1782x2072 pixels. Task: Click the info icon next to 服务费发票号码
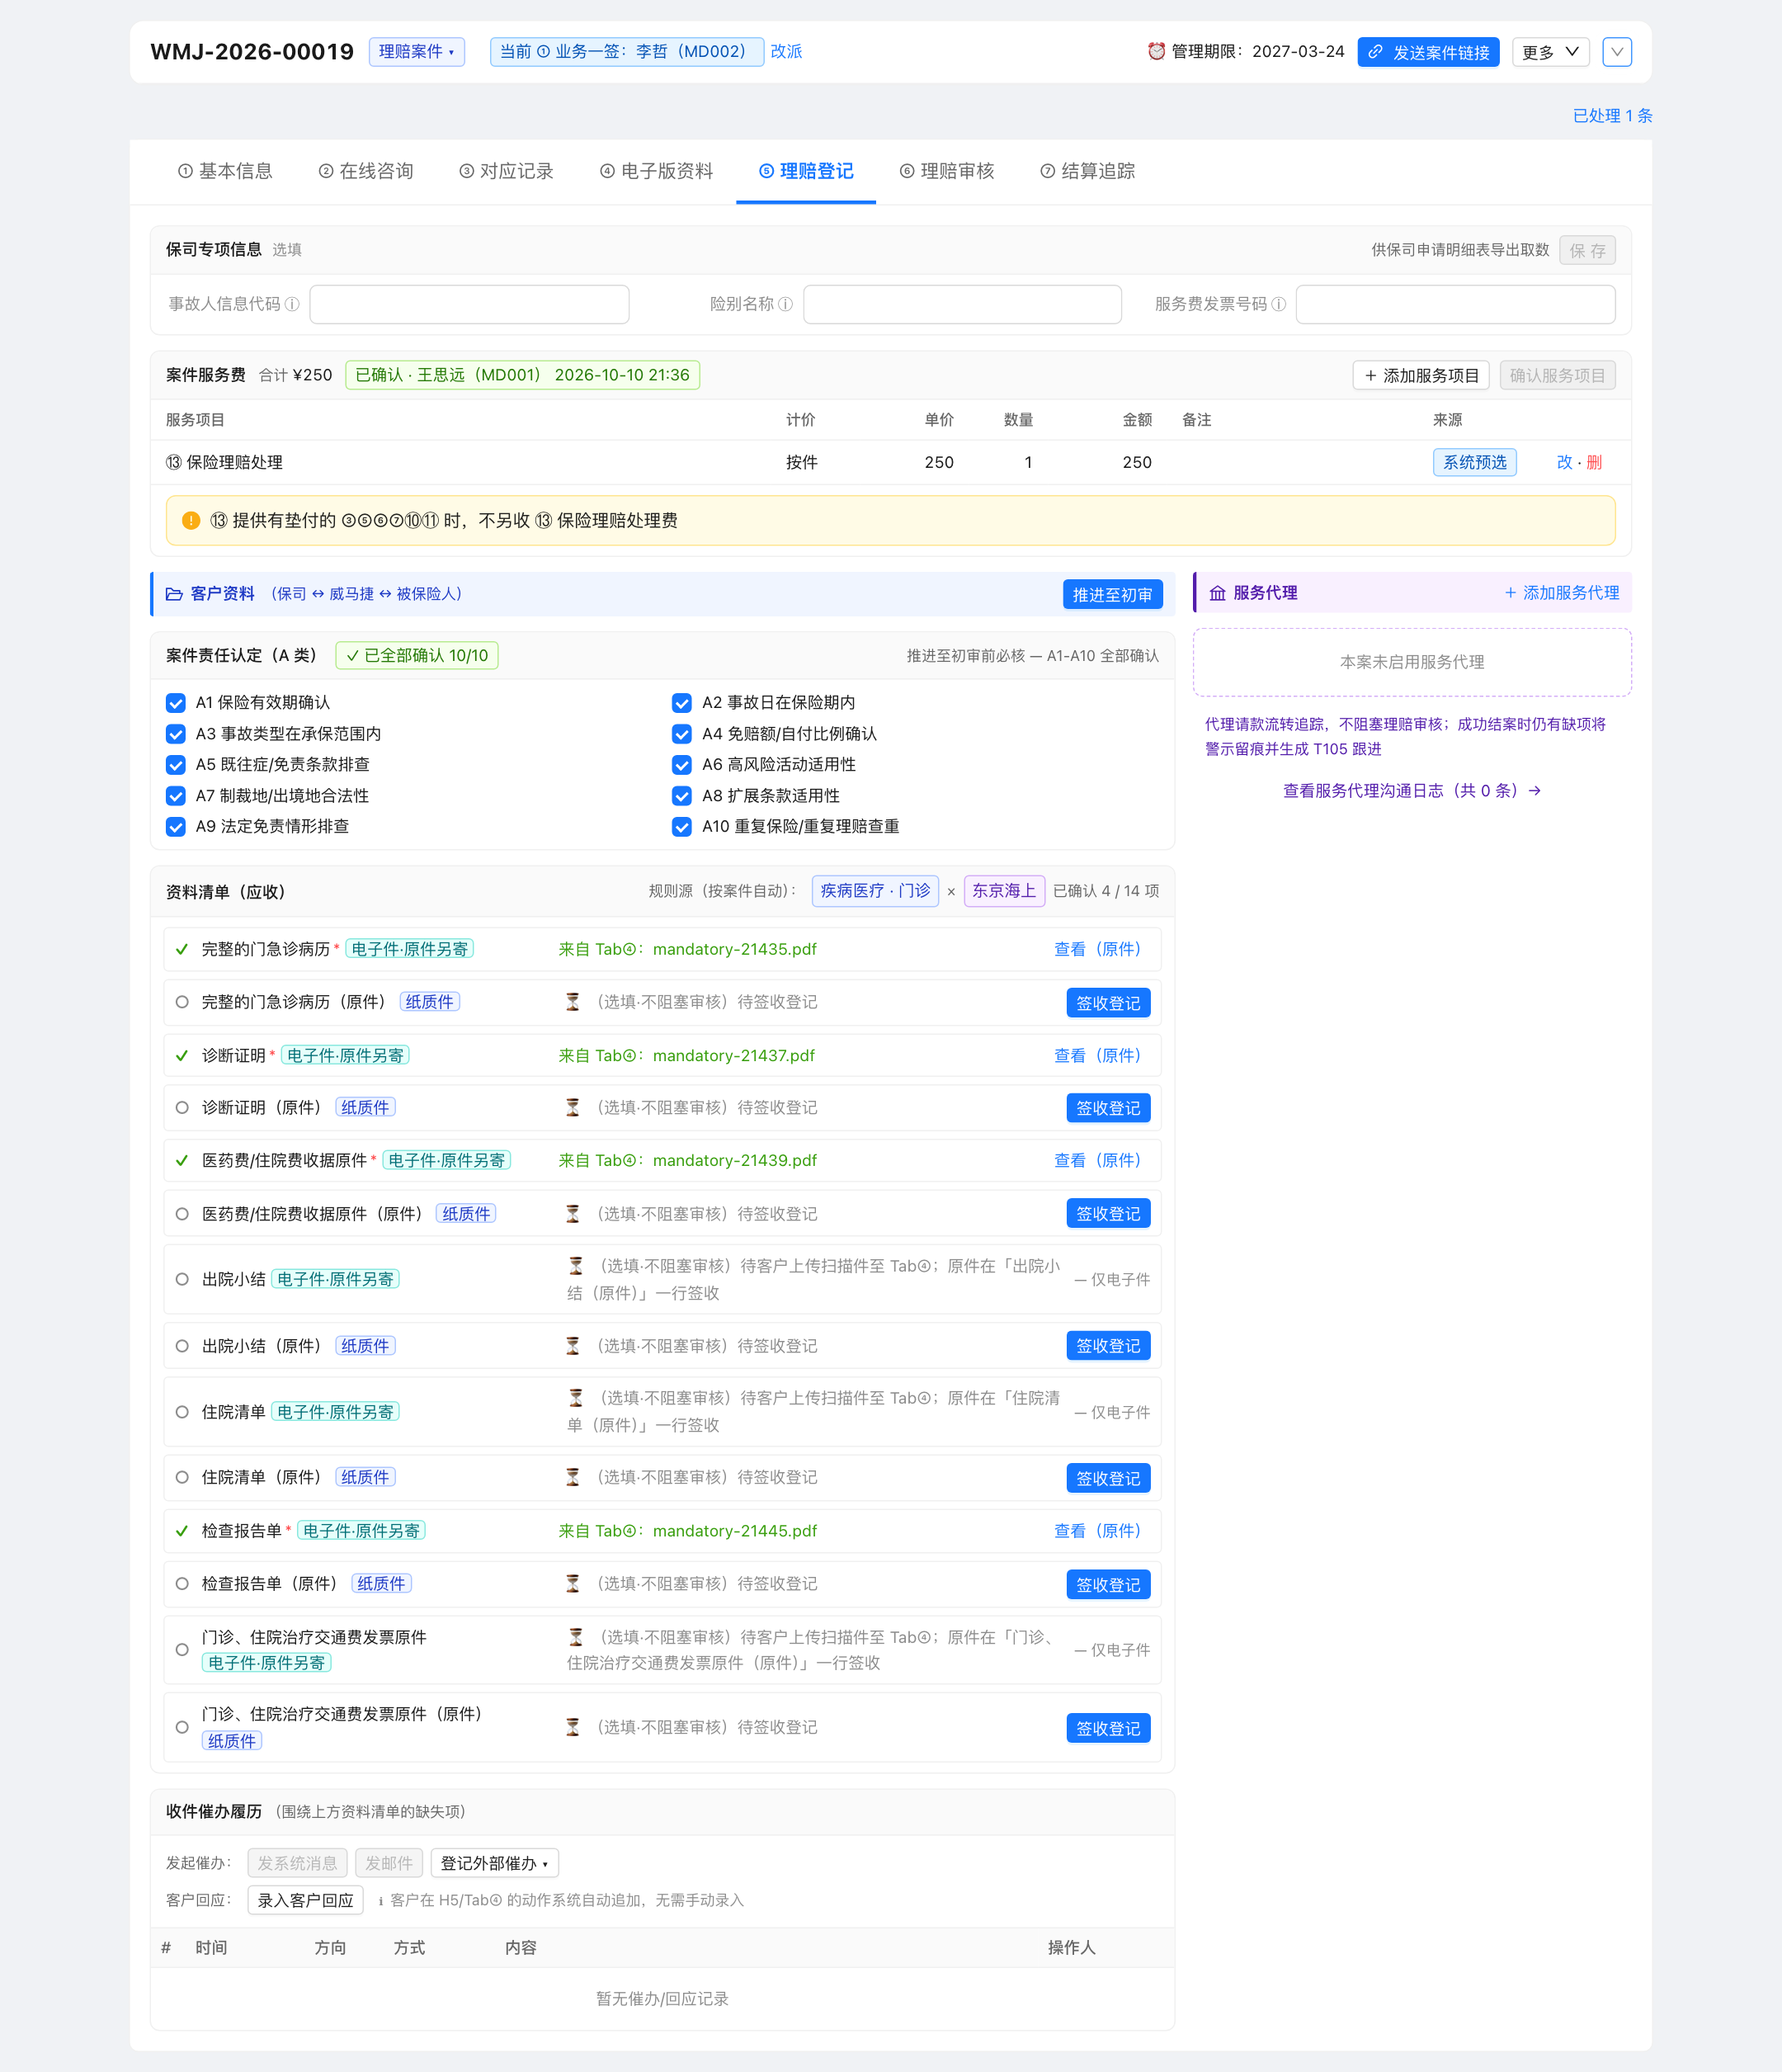[x=1278, y=304]
